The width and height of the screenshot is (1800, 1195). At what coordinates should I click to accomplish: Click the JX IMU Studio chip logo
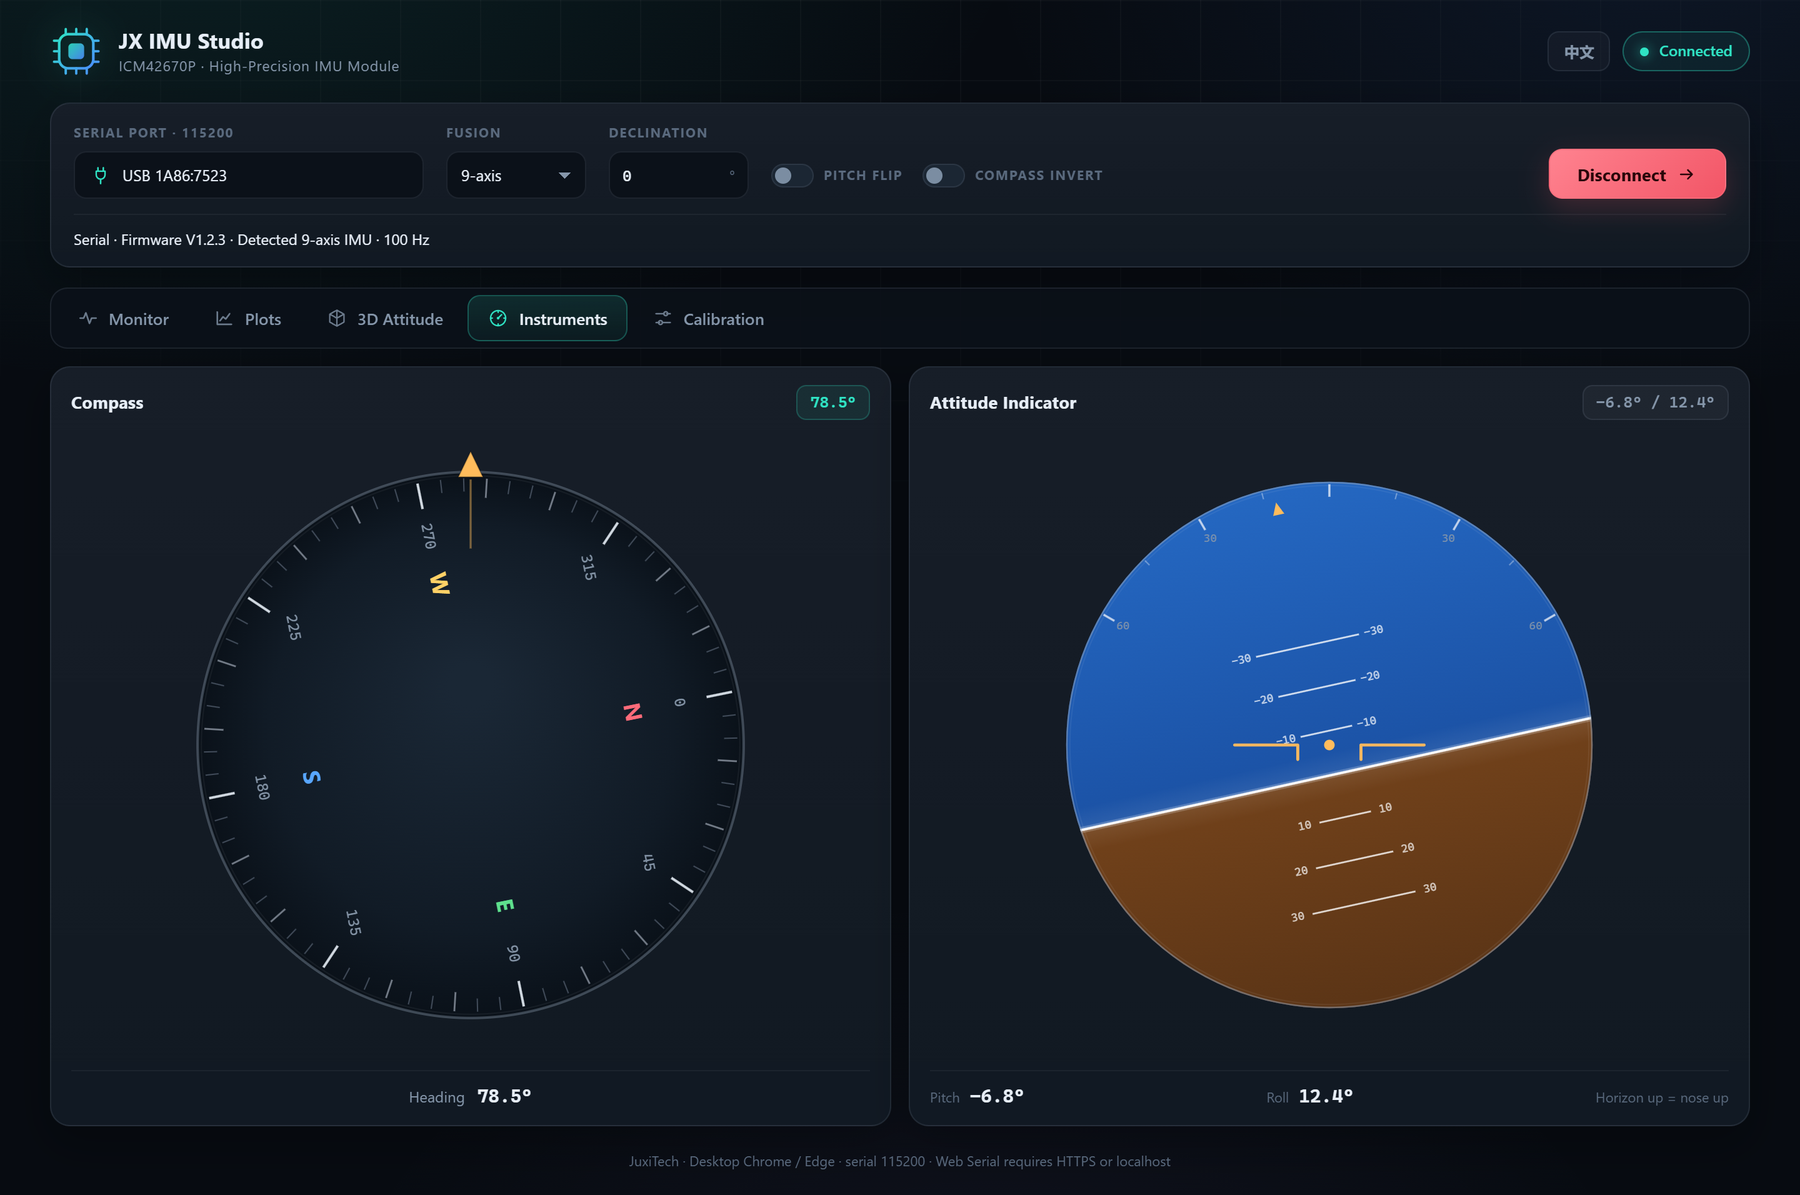(x=76, y=51)
